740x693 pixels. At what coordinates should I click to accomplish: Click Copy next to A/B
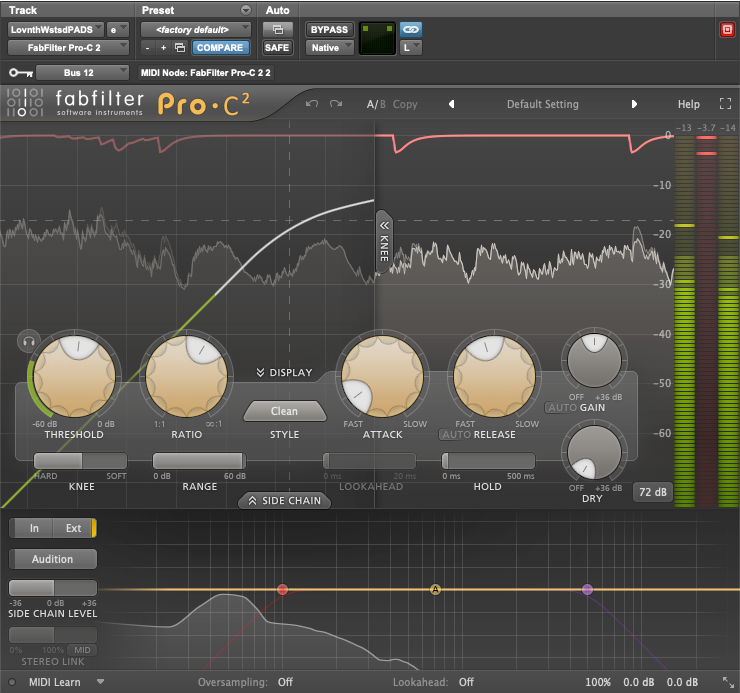click(x=405, y=104)
